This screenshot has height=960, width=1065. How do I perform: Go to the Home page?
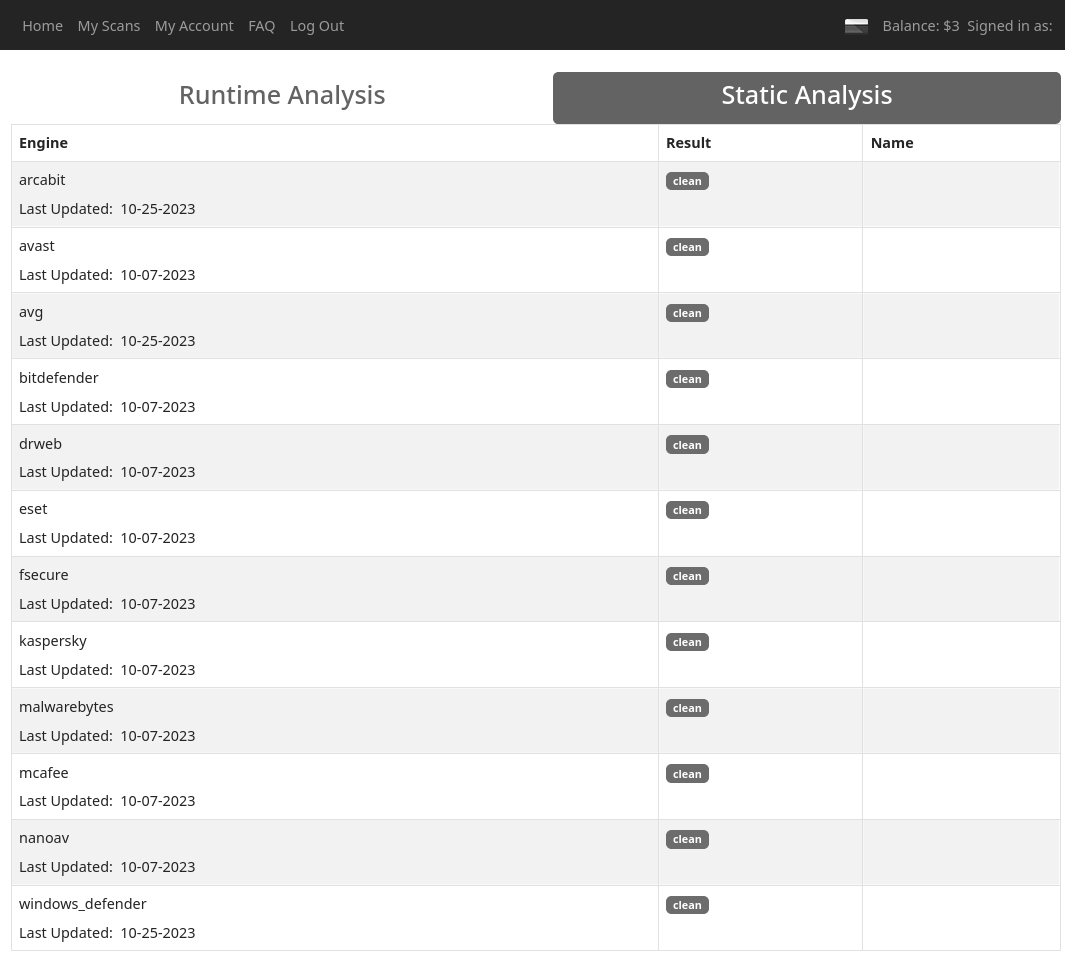pyautogui.click(x=42, y=26)
